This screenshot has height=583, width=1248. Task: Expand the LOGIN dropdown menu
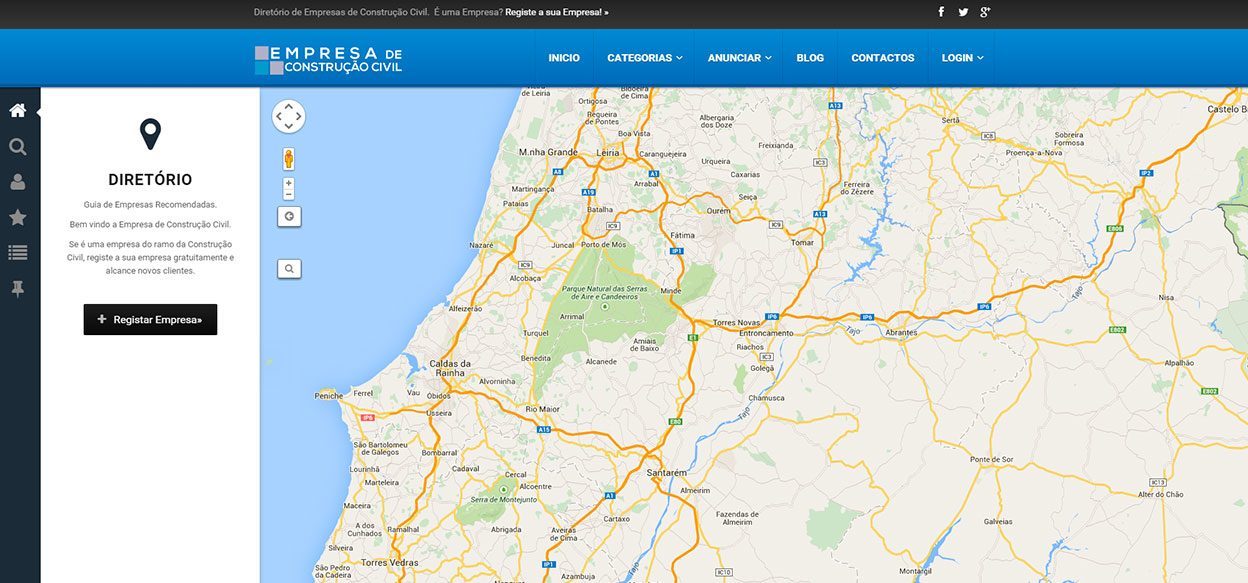click(x=962, y=58)
